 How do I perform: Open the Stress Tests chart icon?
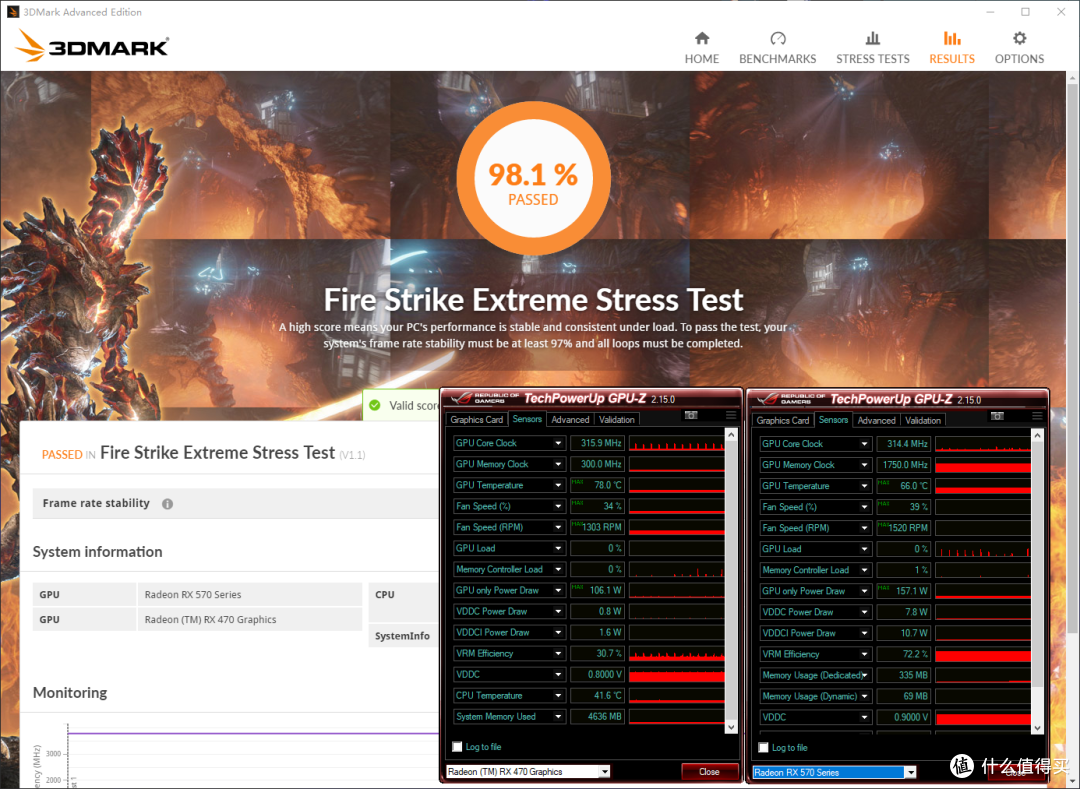tap(873, 38)
